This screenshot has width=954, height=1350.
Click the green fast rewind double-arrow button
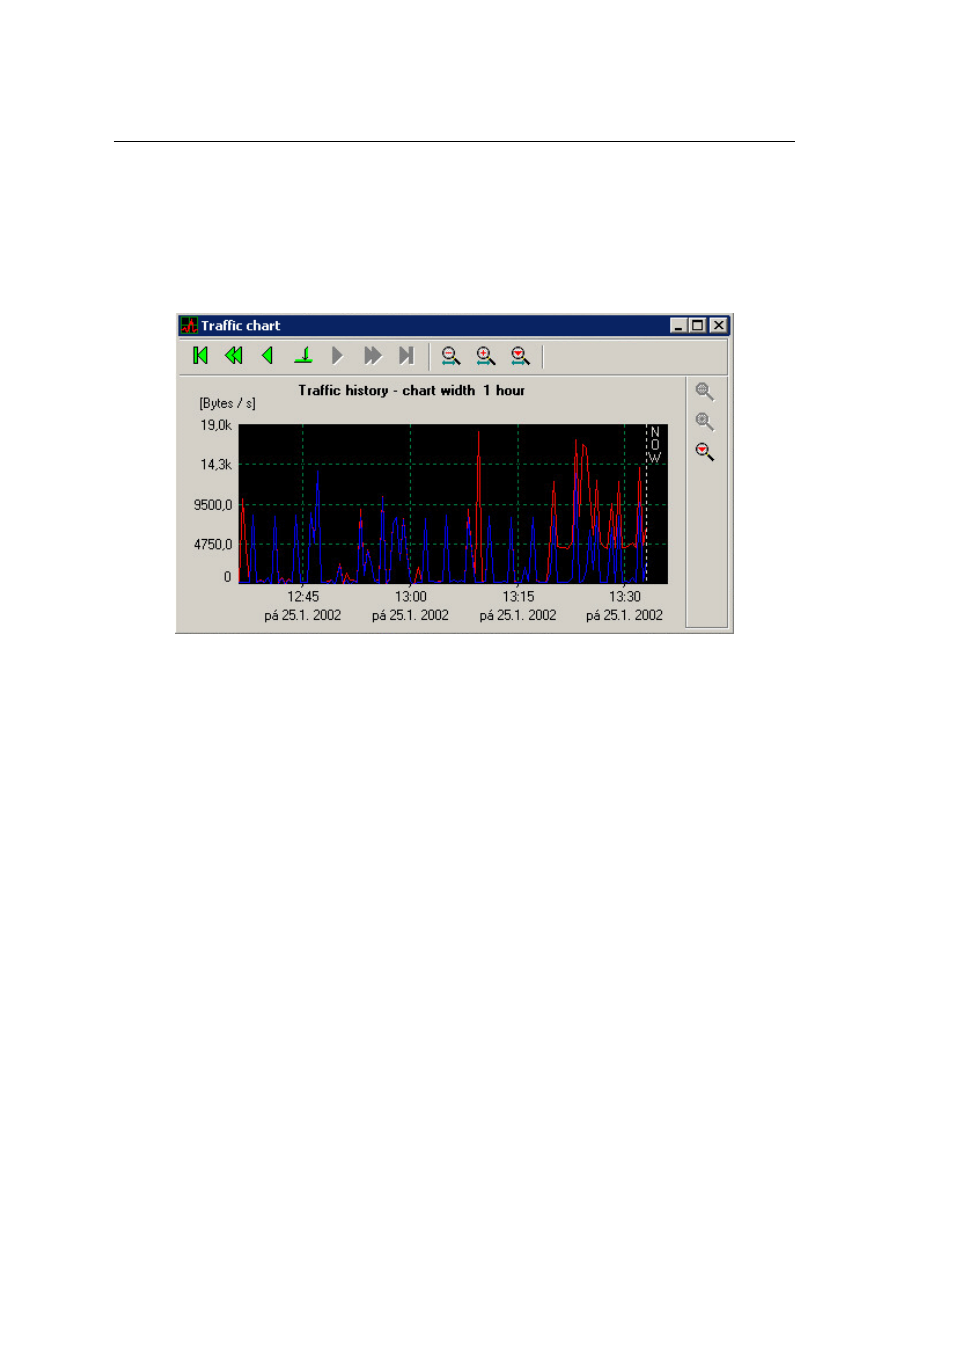click(x=234, y=356)
